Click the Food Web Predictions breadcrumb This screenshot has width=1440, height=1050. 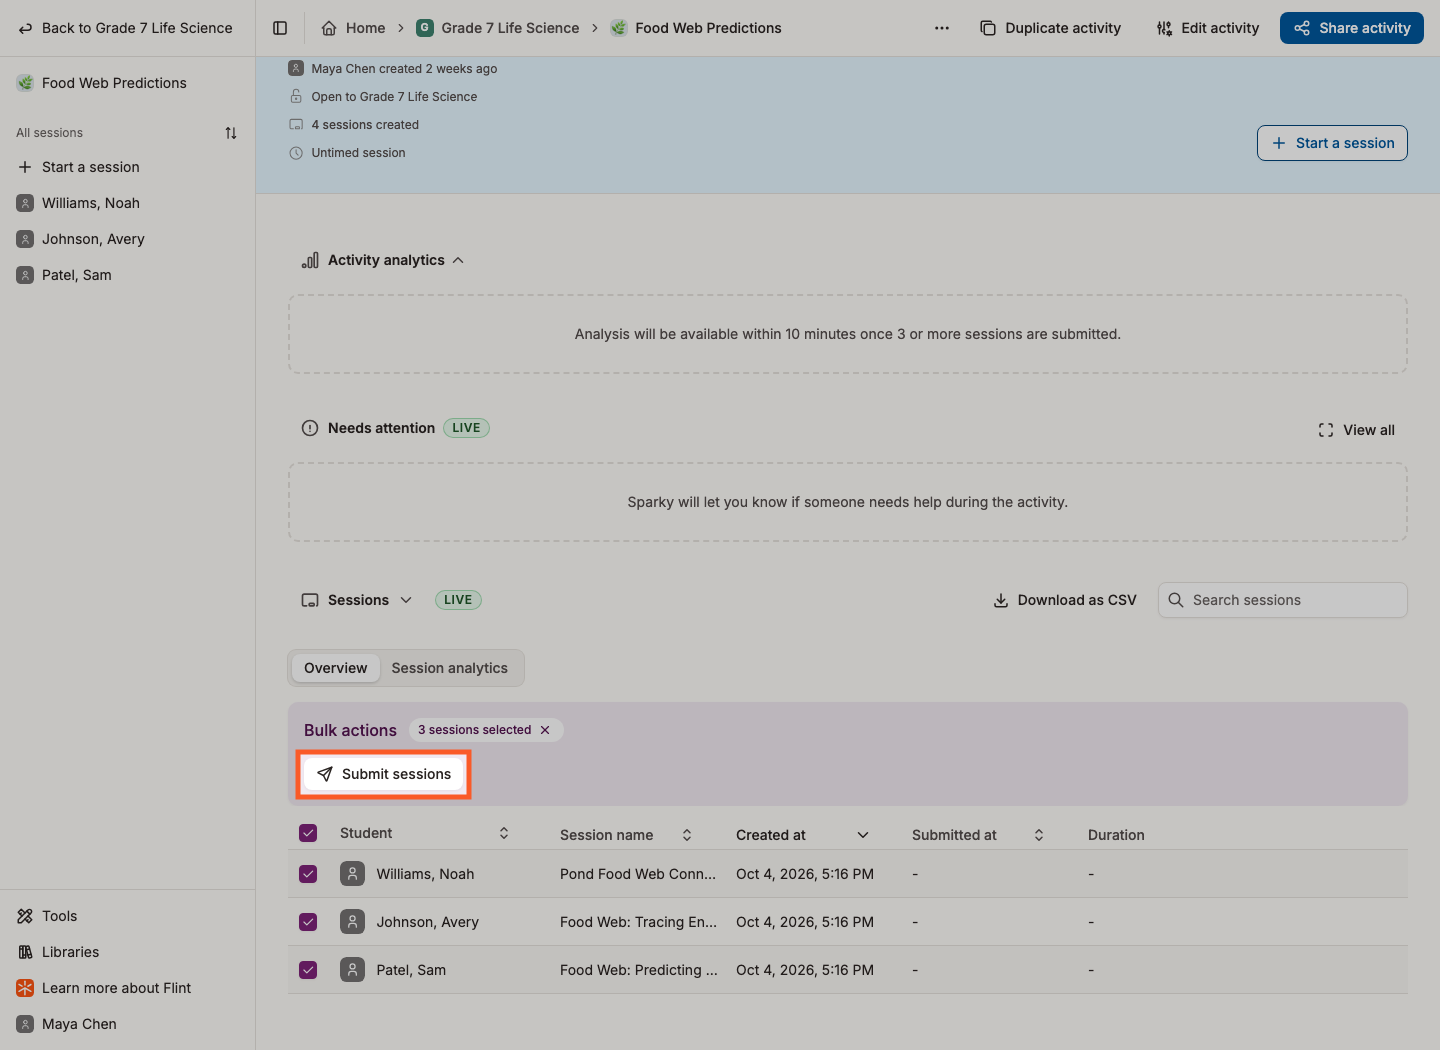[x=696, y=28]
